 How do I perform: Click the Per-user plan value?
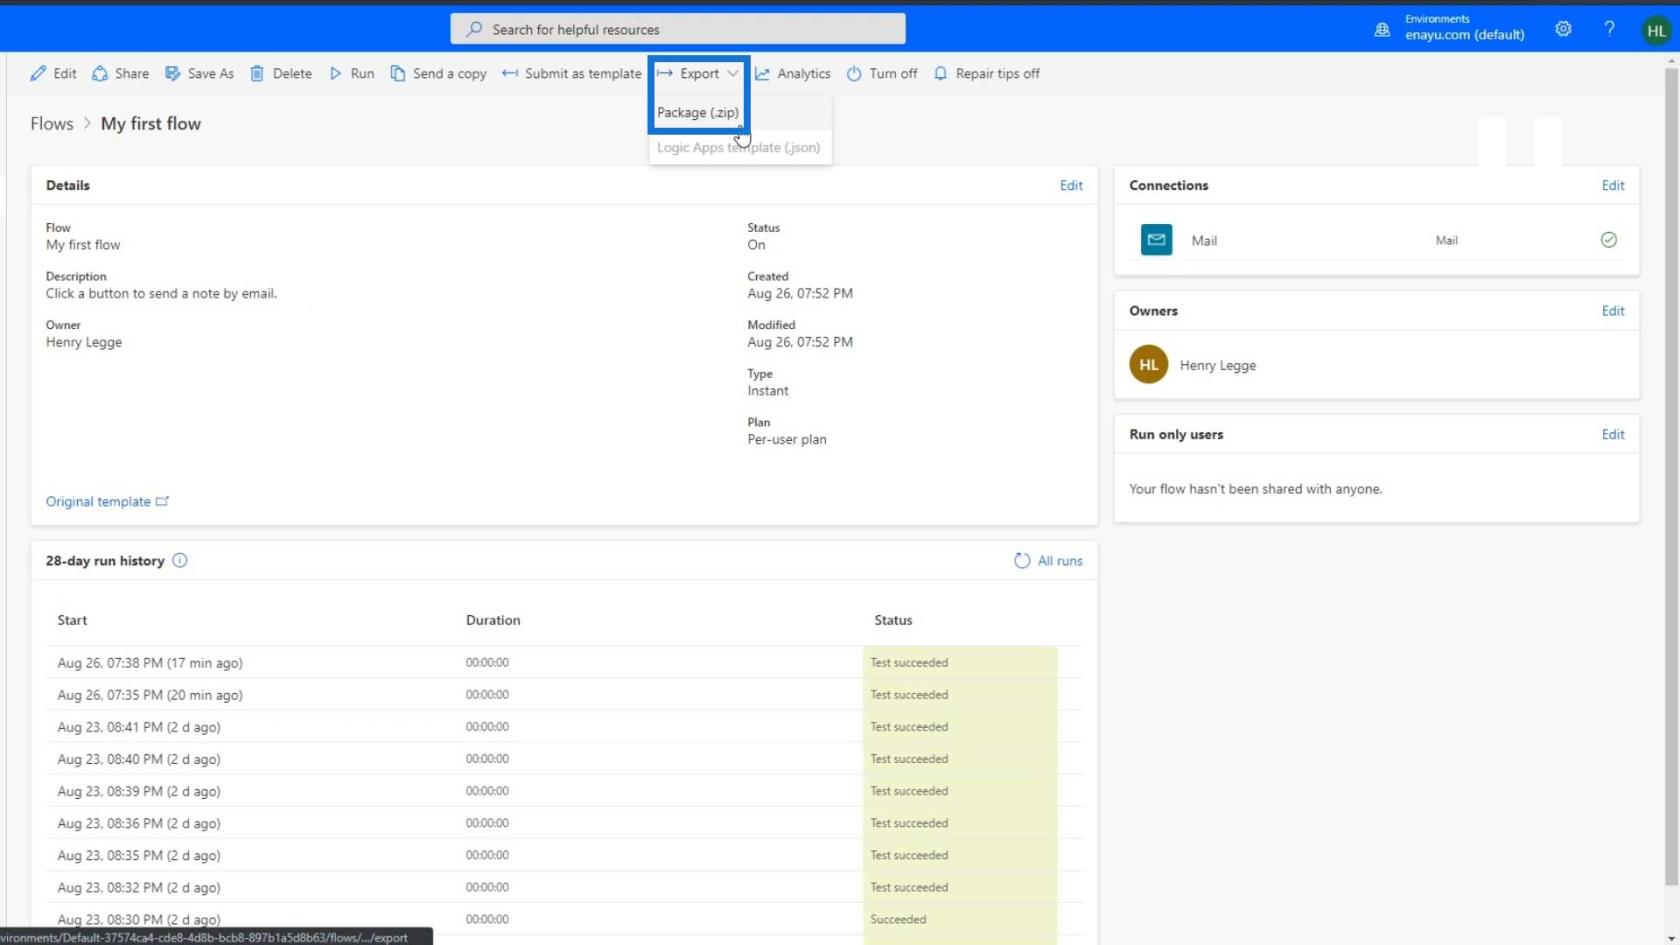coord(787,439)
